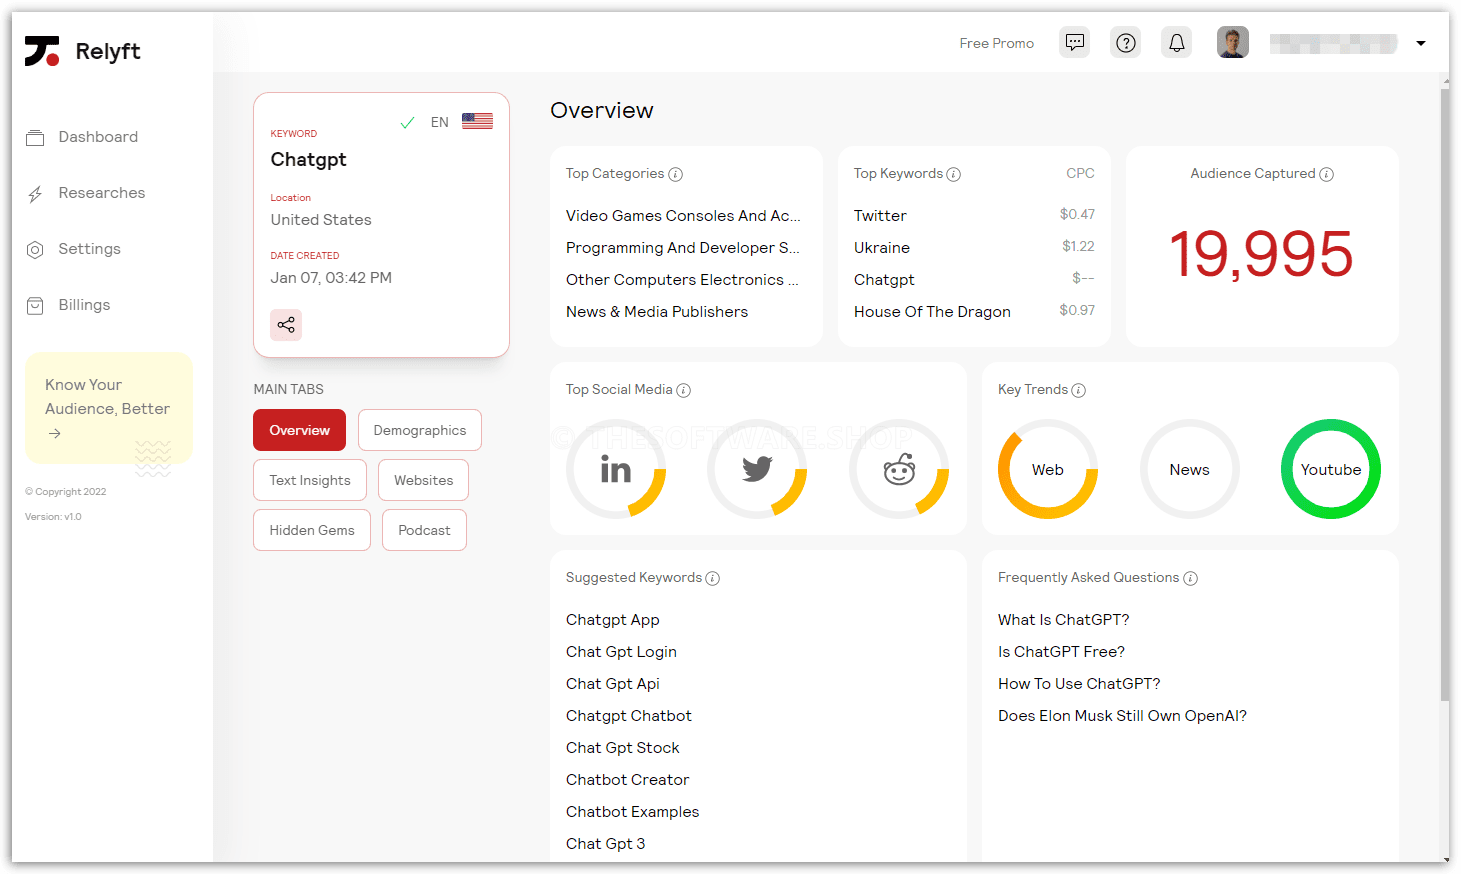
Task: Click the Billings bag icon
Action: (x=35, y=306)
